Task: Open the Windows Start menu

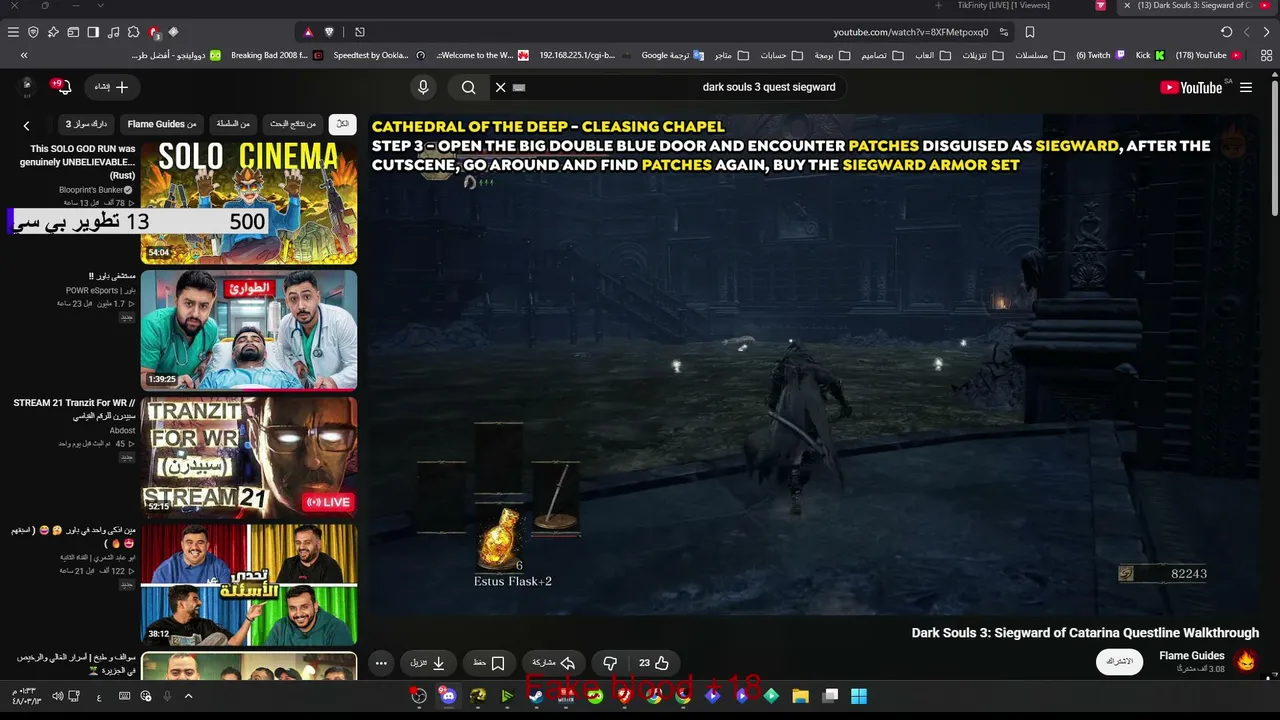Action: pos(859,696)
